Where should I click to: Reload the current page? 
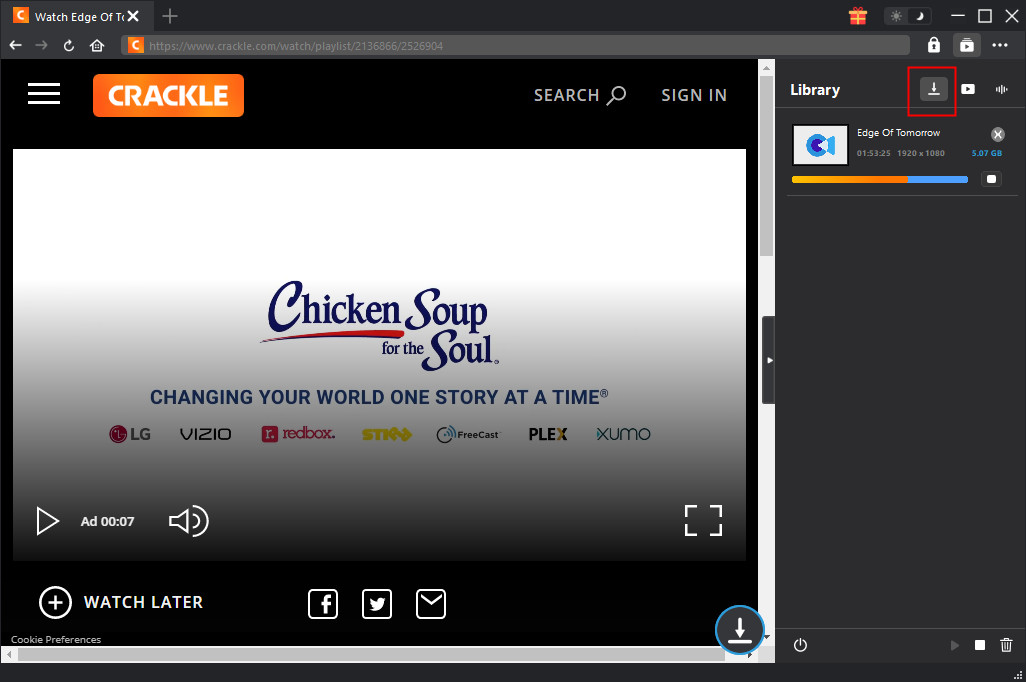pos(69,46)
